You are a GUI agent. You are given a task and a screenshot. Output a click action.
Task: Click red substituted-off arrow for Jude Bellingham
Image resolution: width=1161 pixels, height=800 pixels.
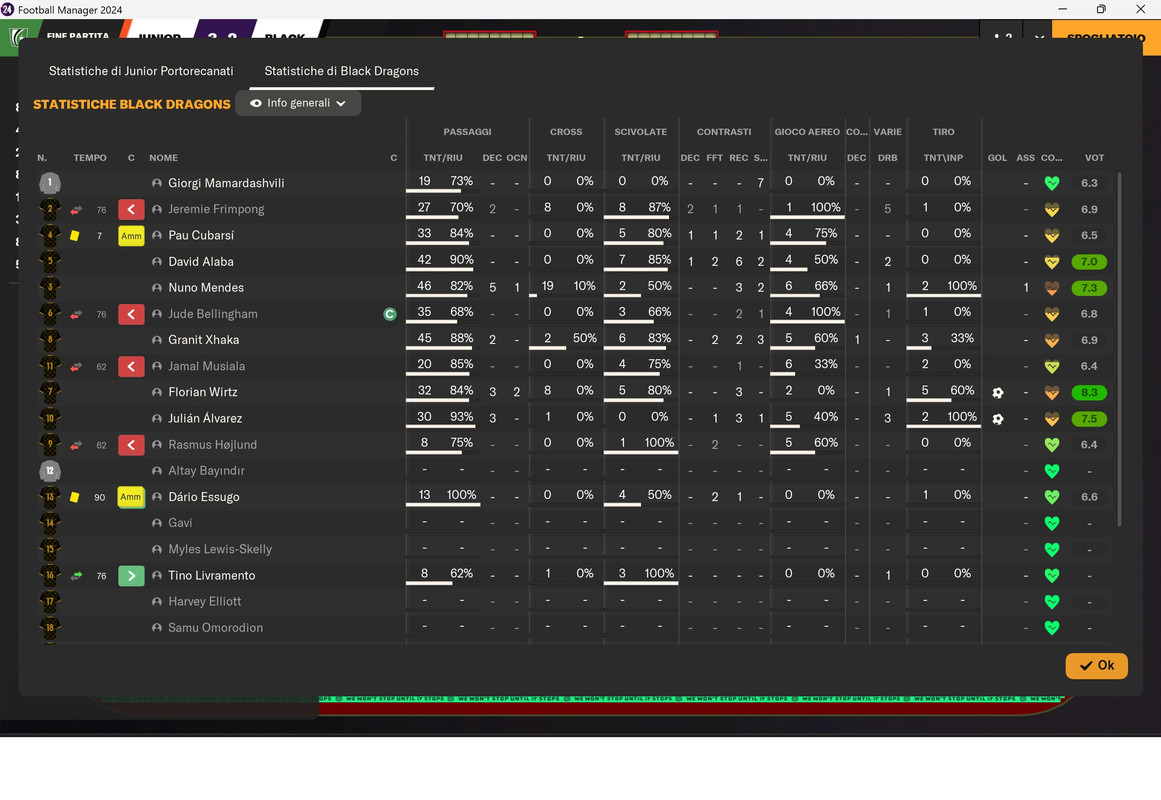pyautogui.click(x=131, y=314)
